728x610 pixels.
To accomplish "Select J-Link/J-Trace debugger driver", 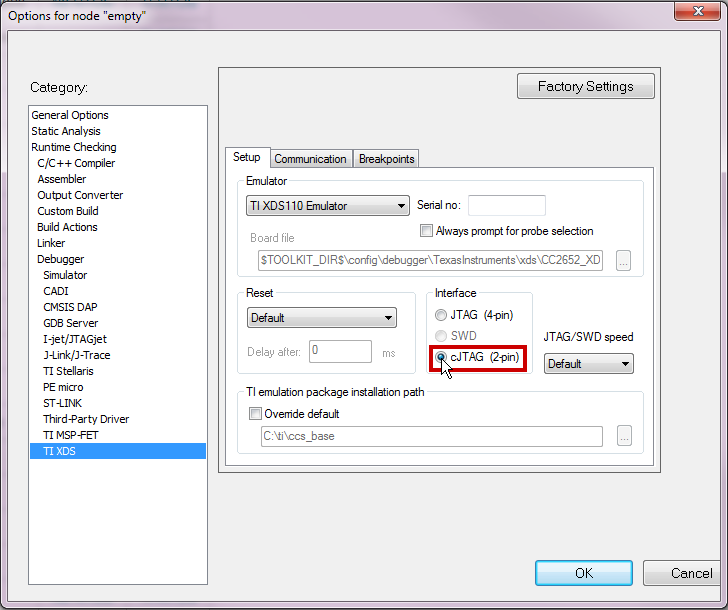I will 76,355.
